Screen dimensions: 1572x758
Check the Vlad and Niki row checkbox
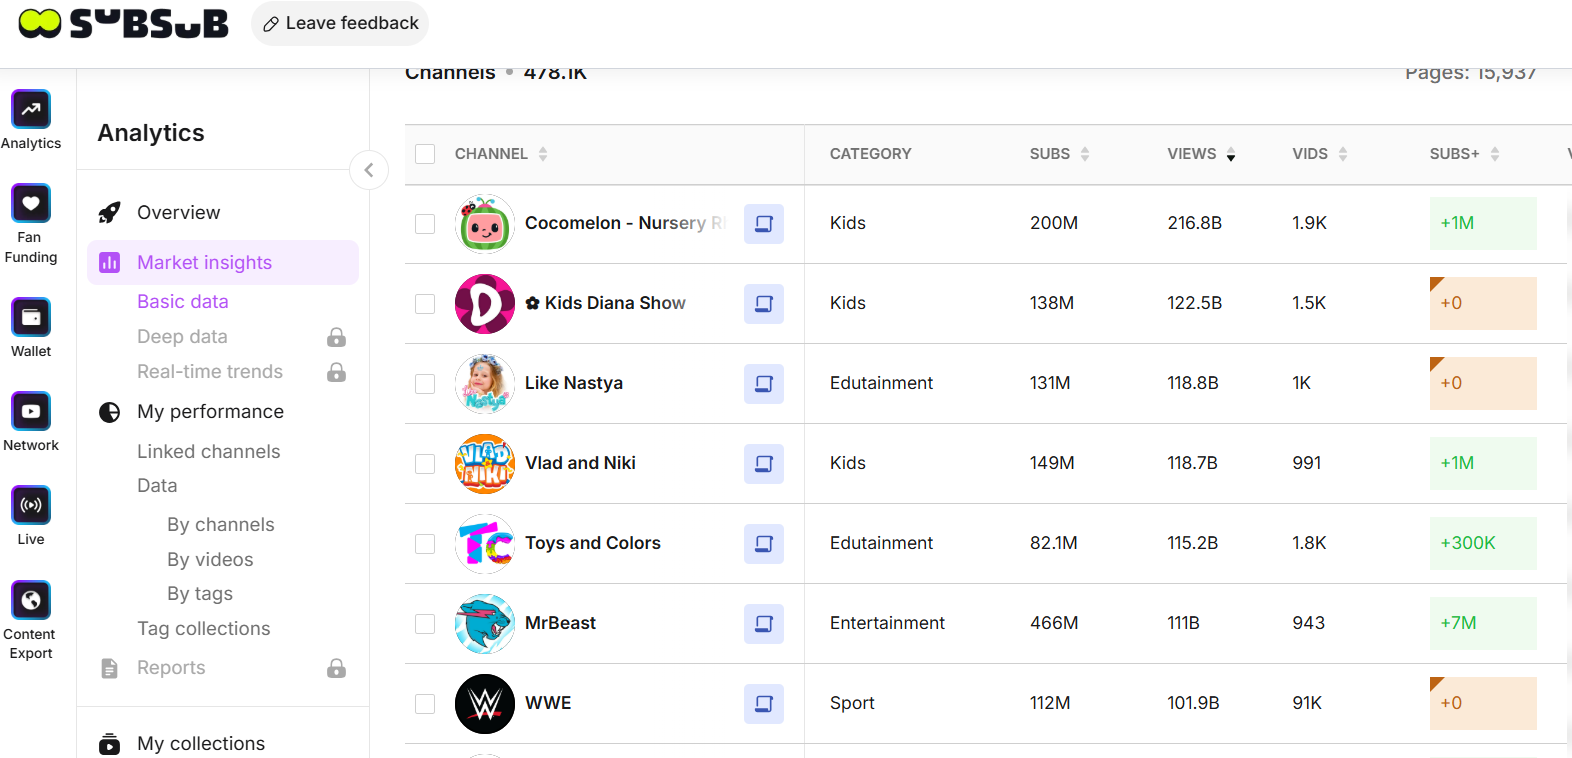click(x=425, y=464)
